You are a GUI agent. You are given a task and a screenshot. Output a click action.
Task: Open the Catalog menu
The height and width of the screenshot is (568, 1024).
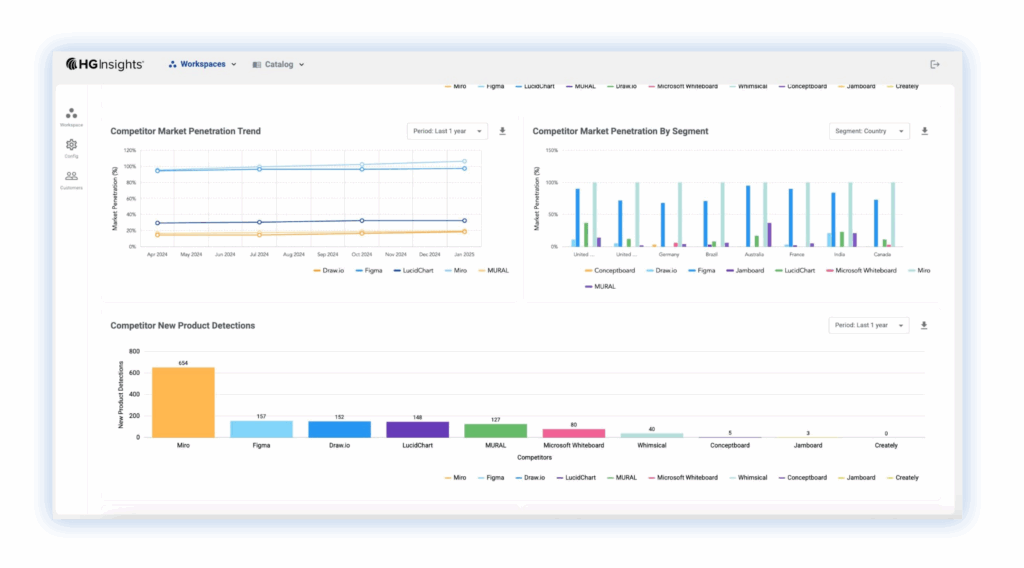(x=279, y=64)
